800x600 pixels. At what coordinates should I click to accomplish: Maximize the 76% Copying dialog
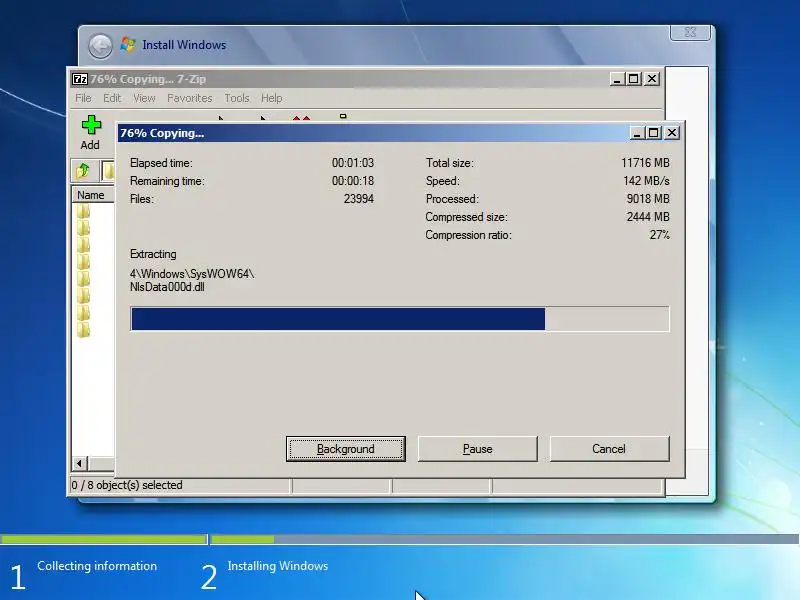point(654,133)
